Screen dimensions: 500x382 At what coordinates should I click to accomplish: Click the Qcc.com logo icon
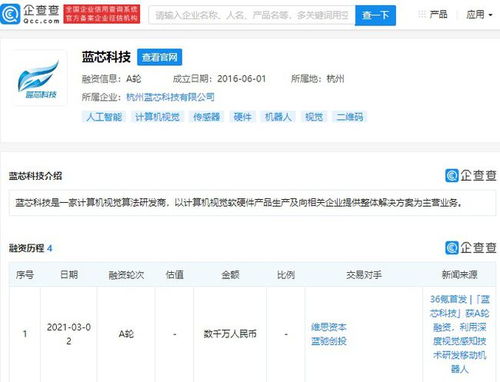(10, 14)
